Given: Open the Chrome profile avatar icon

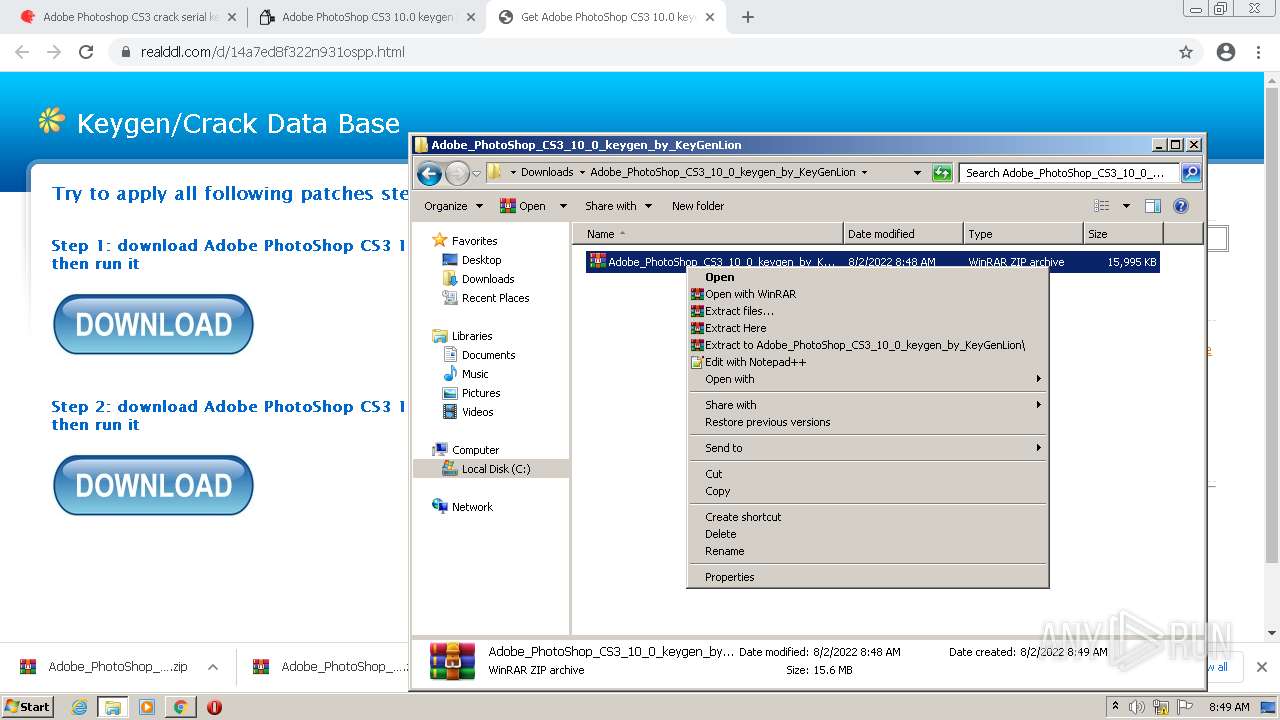Looking at the screenshot, I should [x=1226, y=52].
